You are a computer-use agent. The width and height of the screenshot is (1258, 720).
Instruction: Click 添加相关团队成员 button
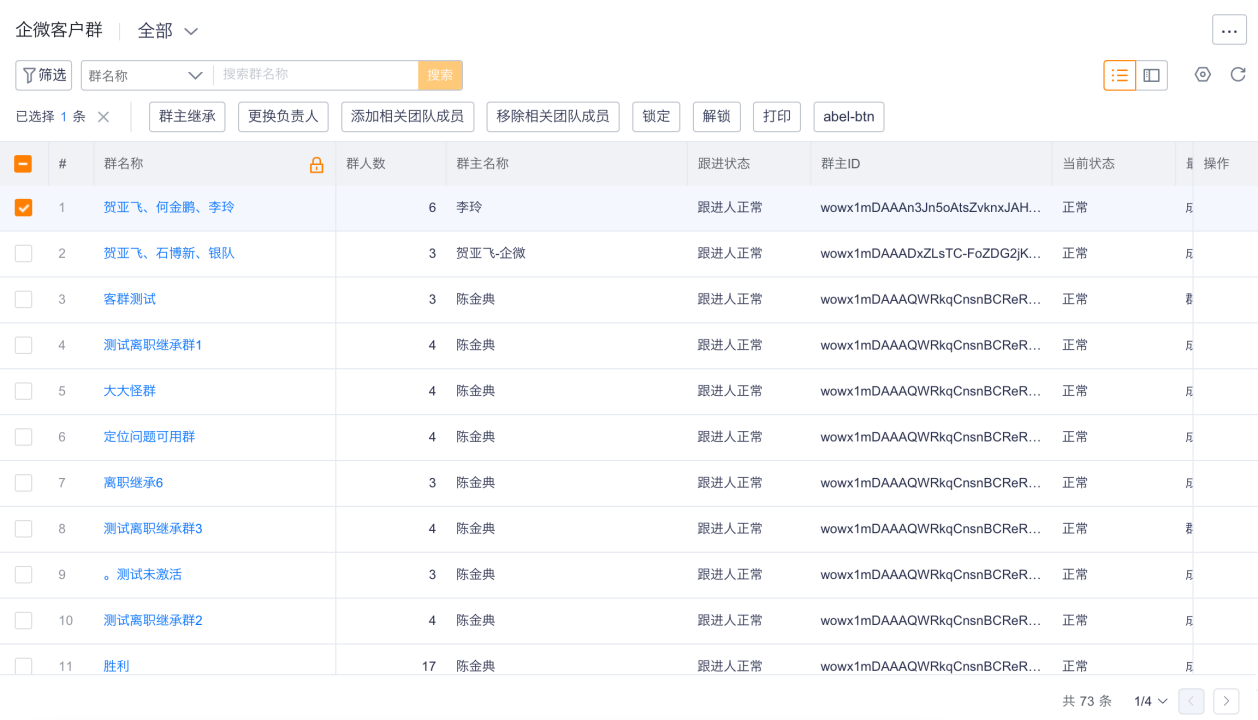[x=407, y=116]
